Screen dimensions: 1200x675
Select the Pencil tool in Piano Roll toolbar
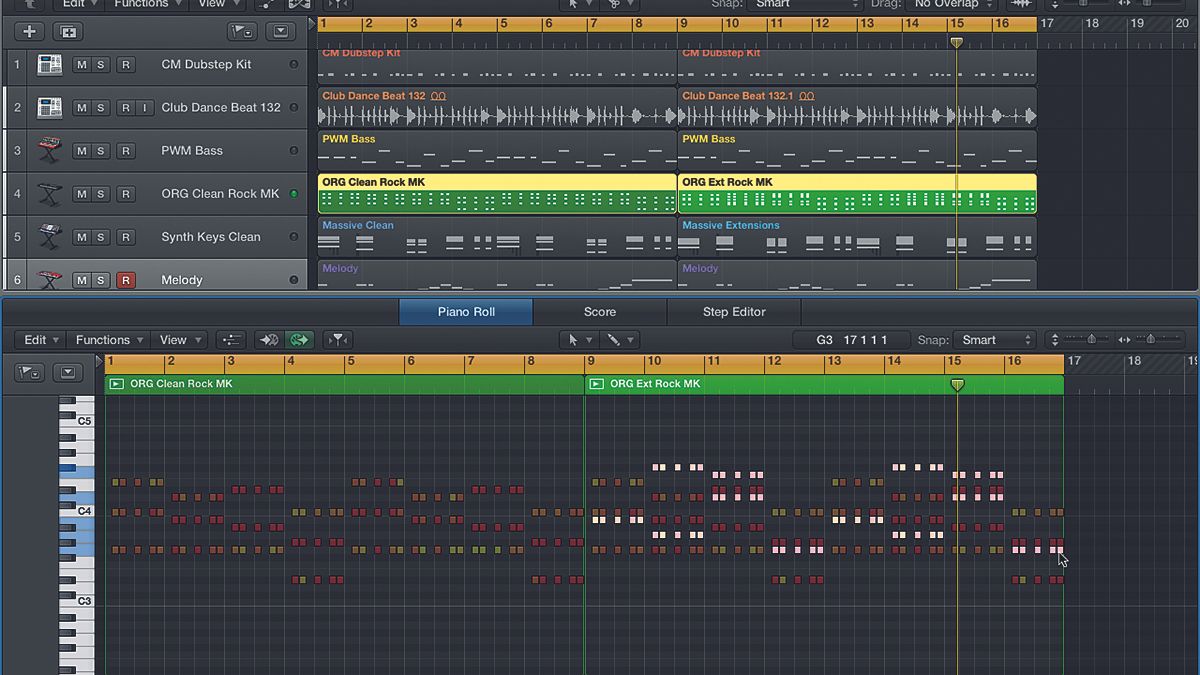pos(614,340)
